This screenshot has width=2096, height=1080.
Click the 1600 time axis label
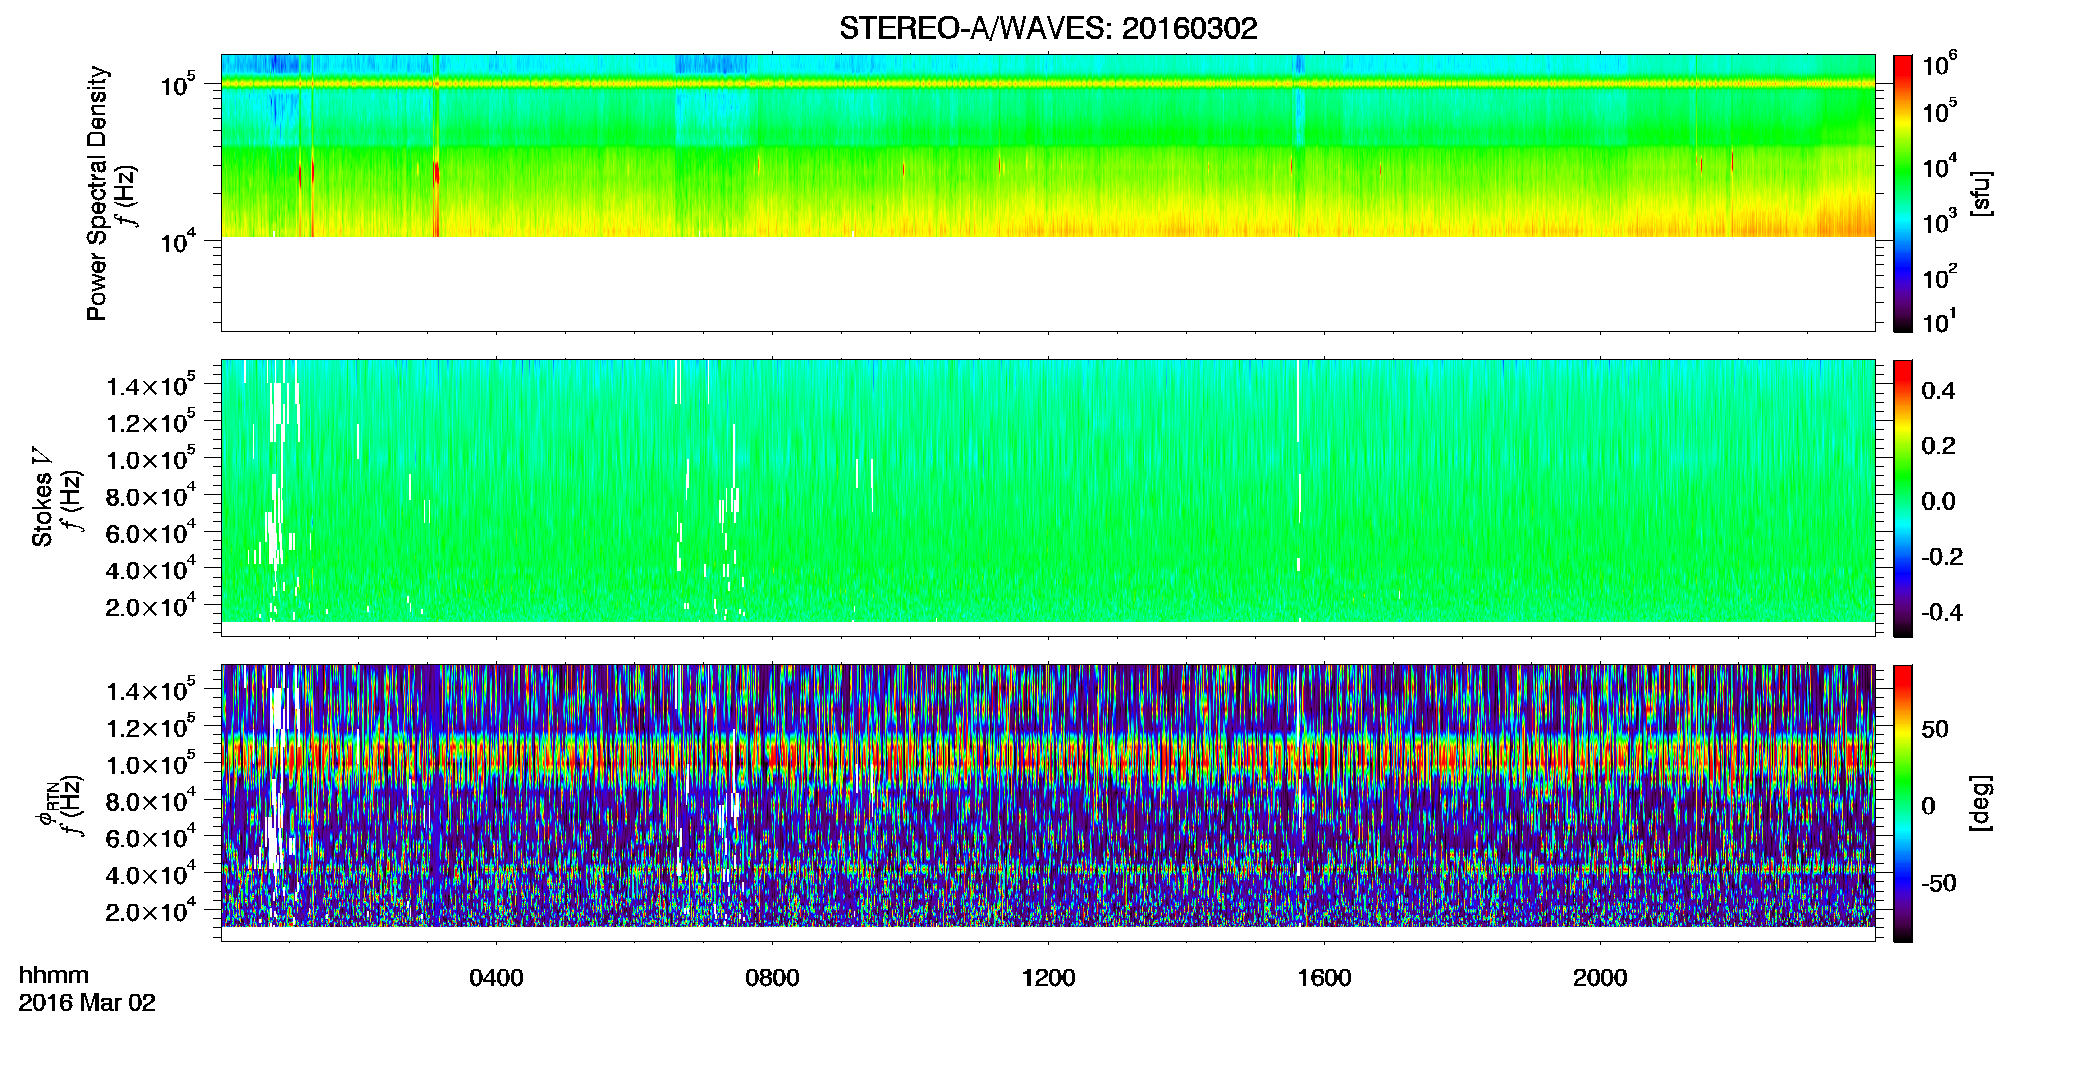pyautogui.click(x=1324, y=978)
